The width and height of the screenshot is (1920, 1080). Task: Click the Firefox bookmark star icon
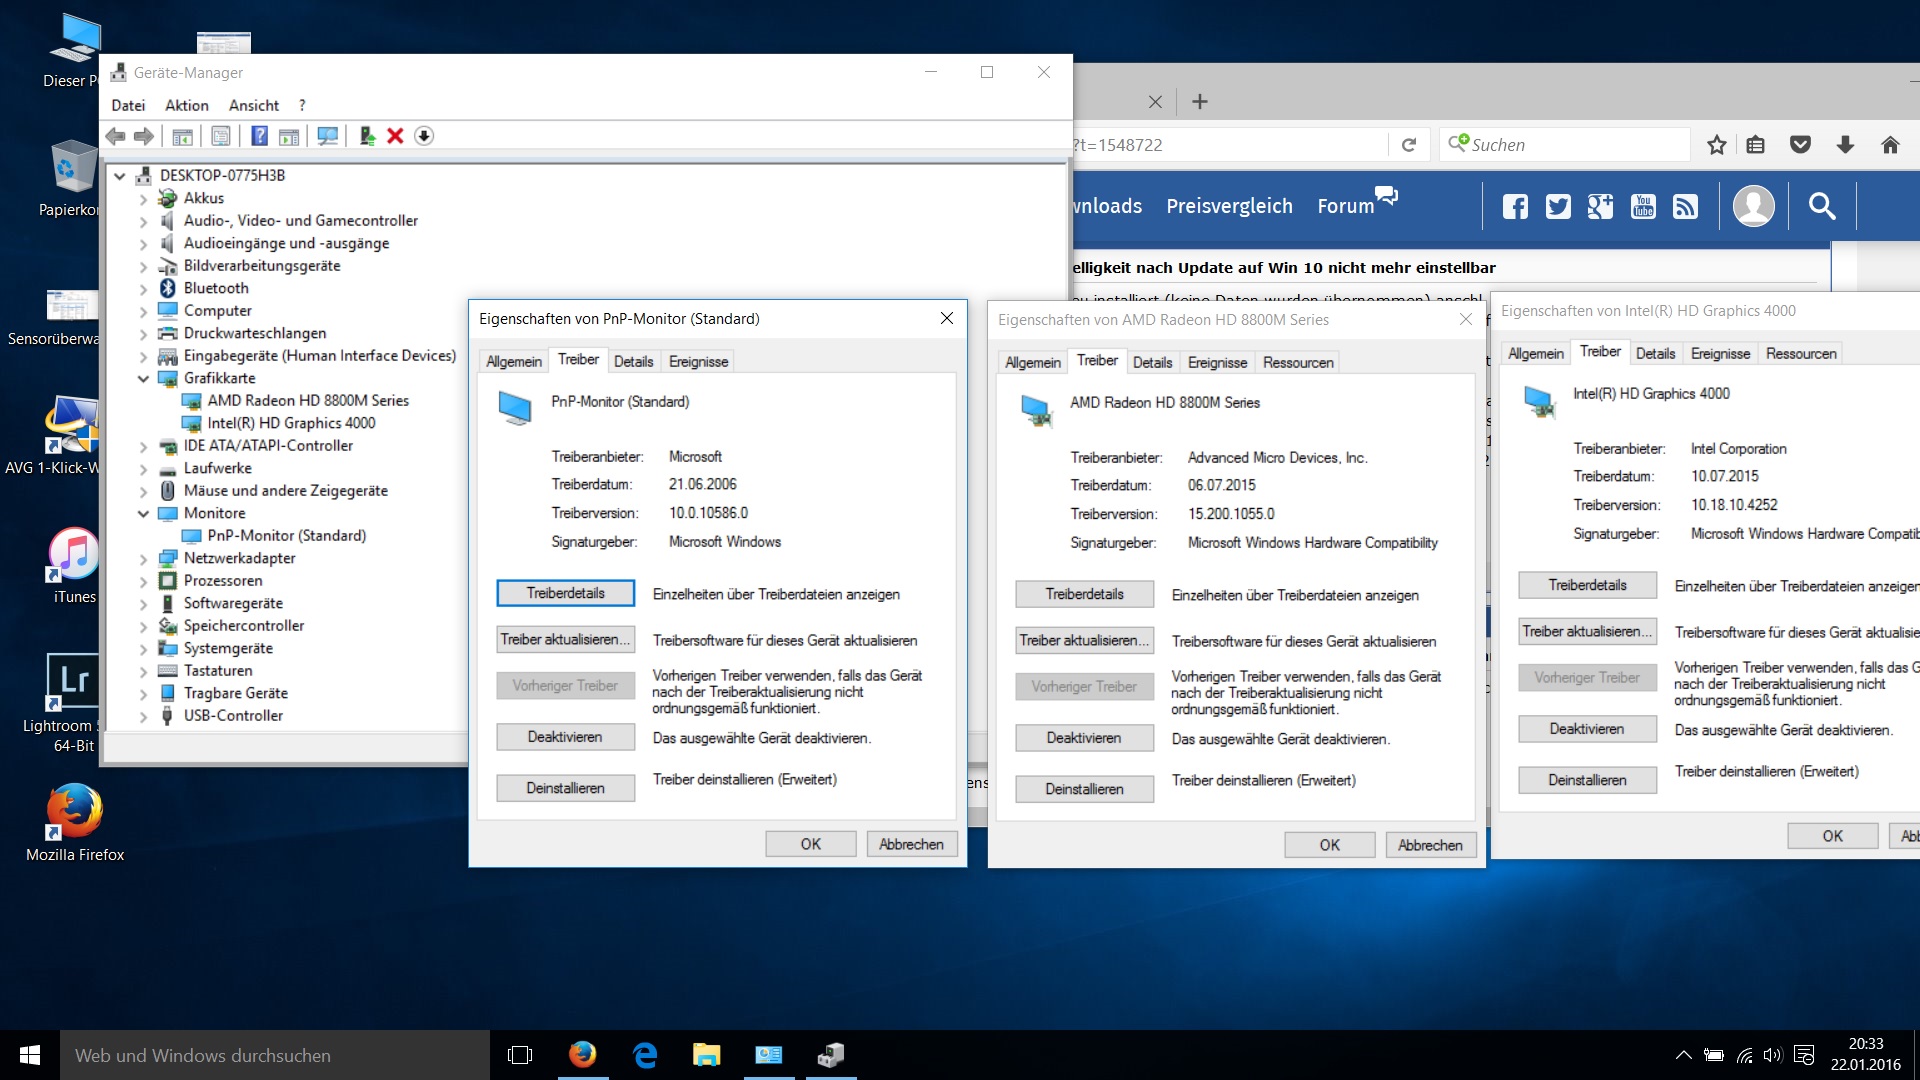[1716, 145]
